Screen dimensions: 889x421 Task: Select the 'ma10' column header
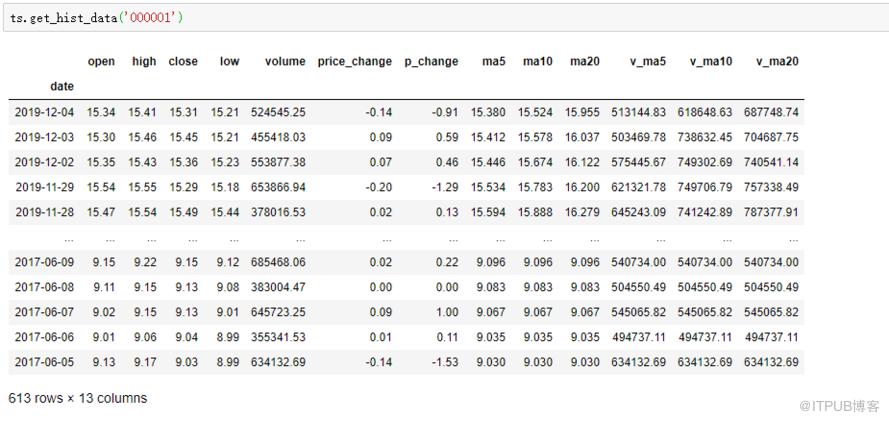pyautogui.click(x=537, y=61)
